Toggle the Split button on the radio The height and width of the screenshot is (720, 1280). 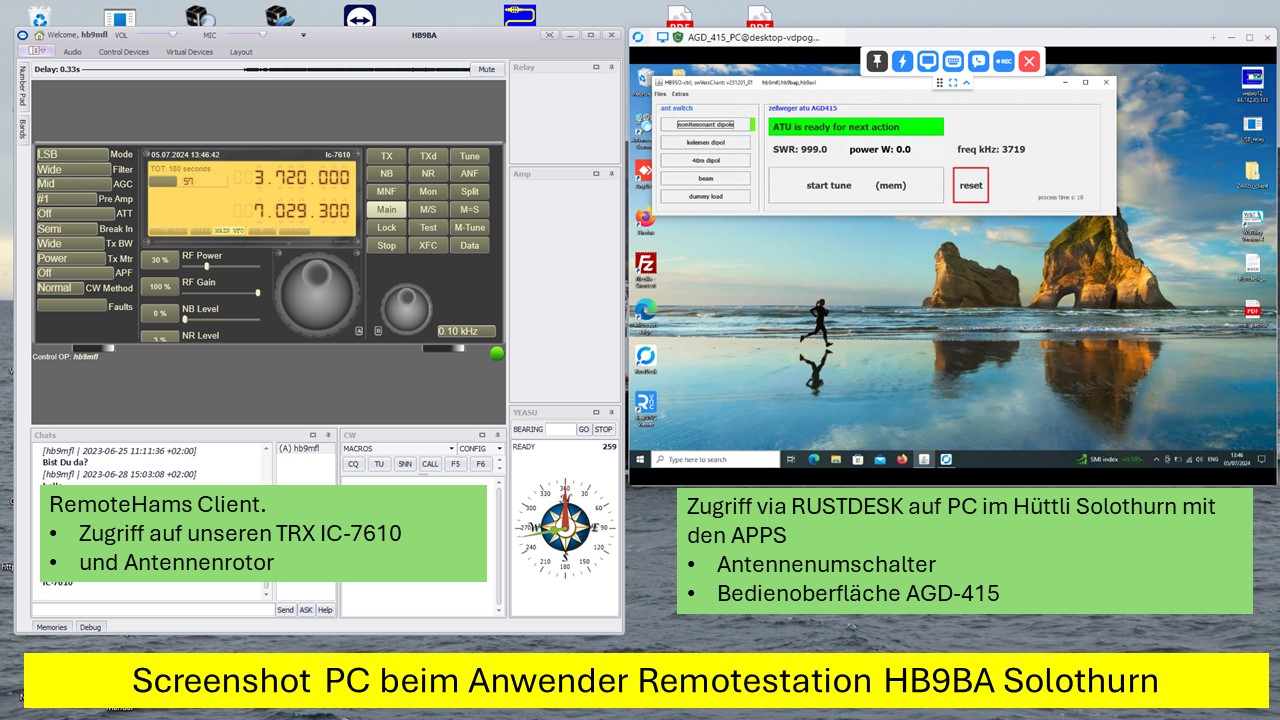click(469, 192)
